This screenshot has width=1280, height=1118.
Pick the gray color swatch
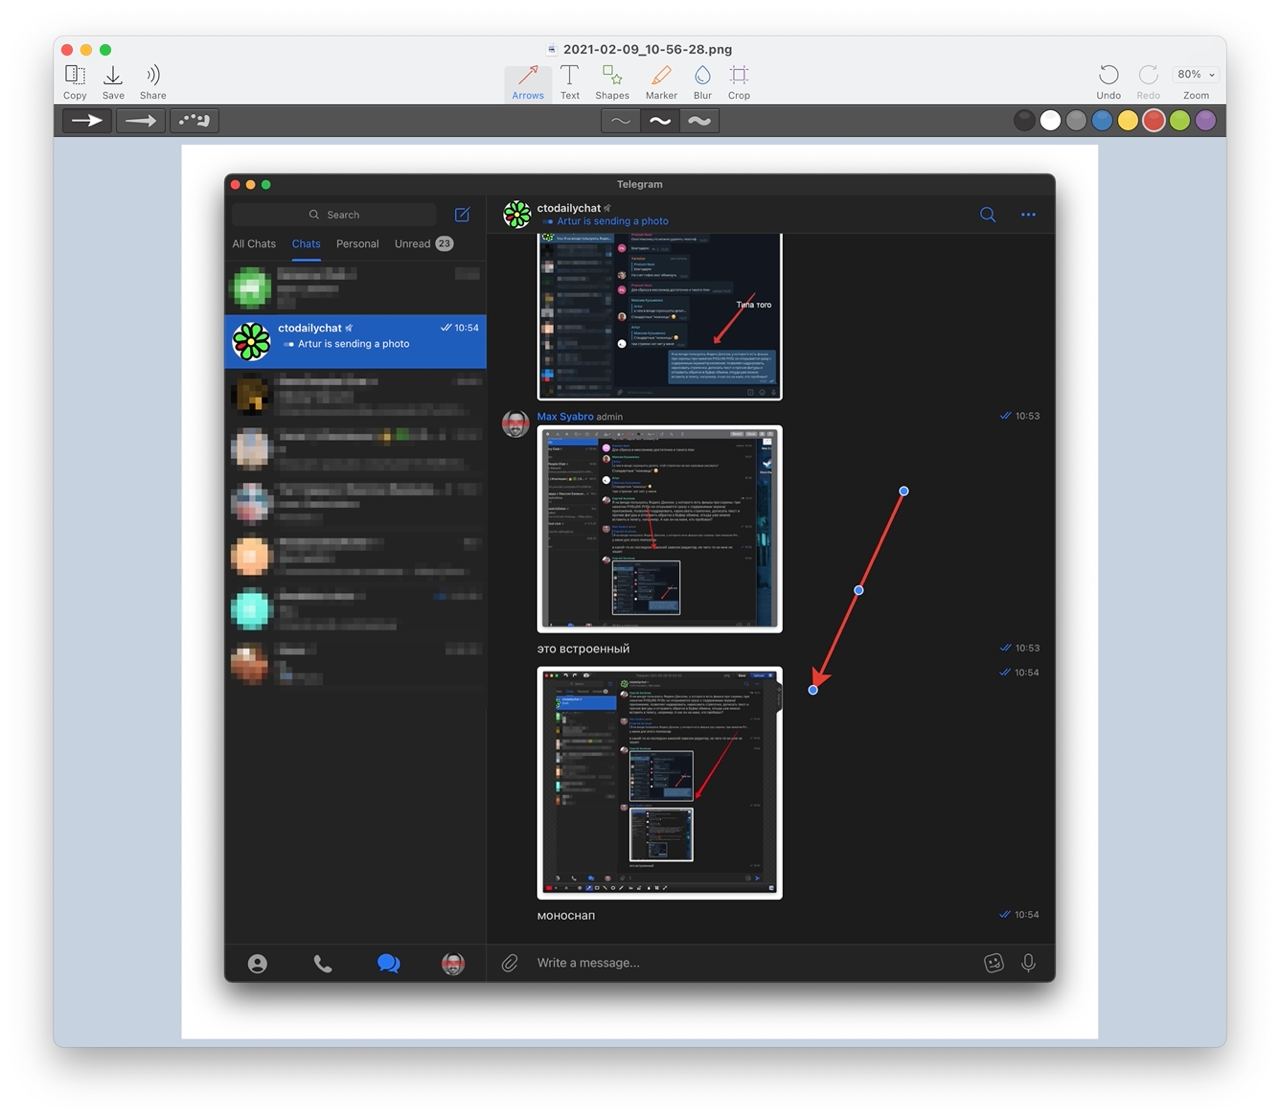point(1076,121)
